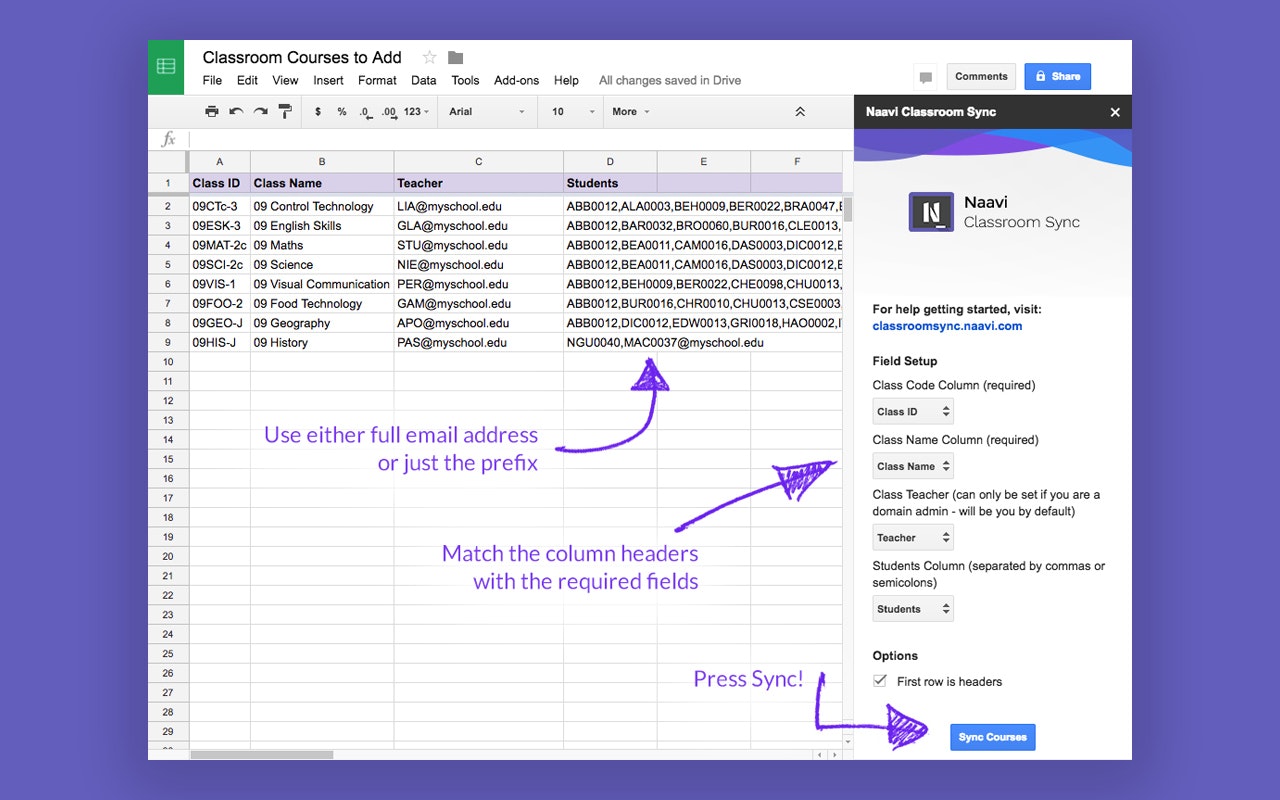Open the Students Column dropdown
1280x800 pixels.
[913, 609]
